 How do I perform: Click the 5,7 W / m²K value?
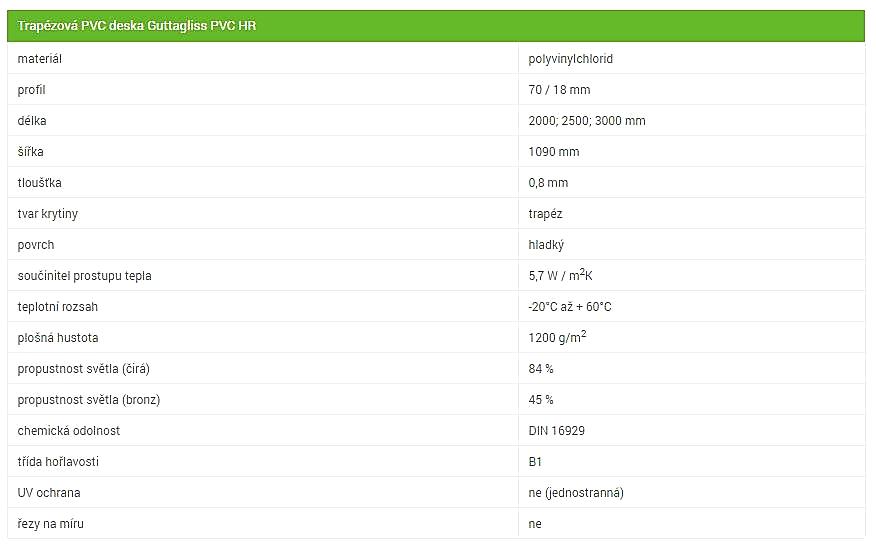(560, 275)
